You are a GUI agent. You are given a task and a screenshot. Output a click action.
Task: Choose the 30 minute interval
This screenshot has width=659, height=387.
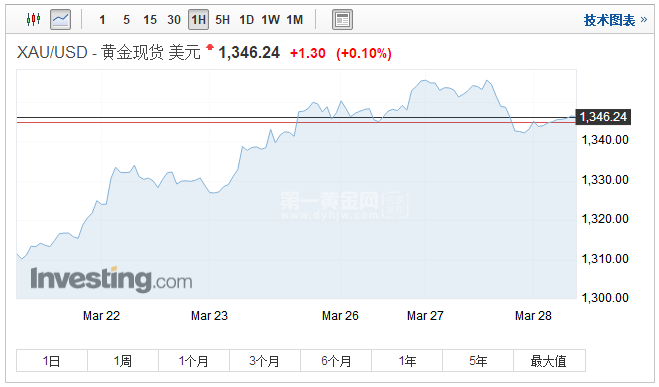click(x=174, y=20)
